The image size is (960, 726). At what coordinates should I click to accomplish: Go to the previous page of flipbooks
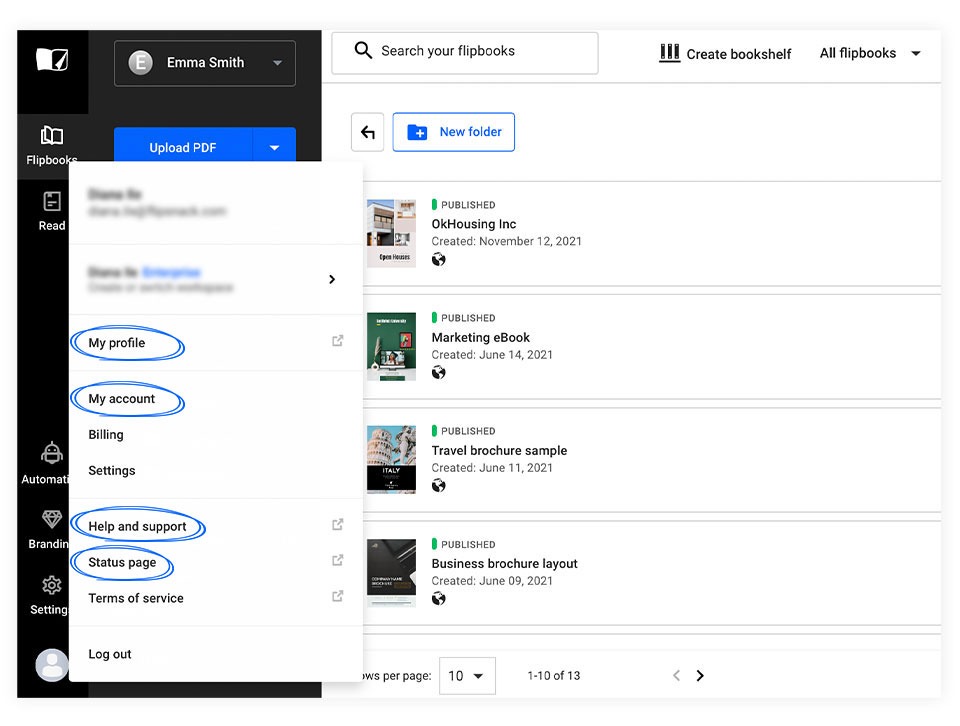coord(677,675)
